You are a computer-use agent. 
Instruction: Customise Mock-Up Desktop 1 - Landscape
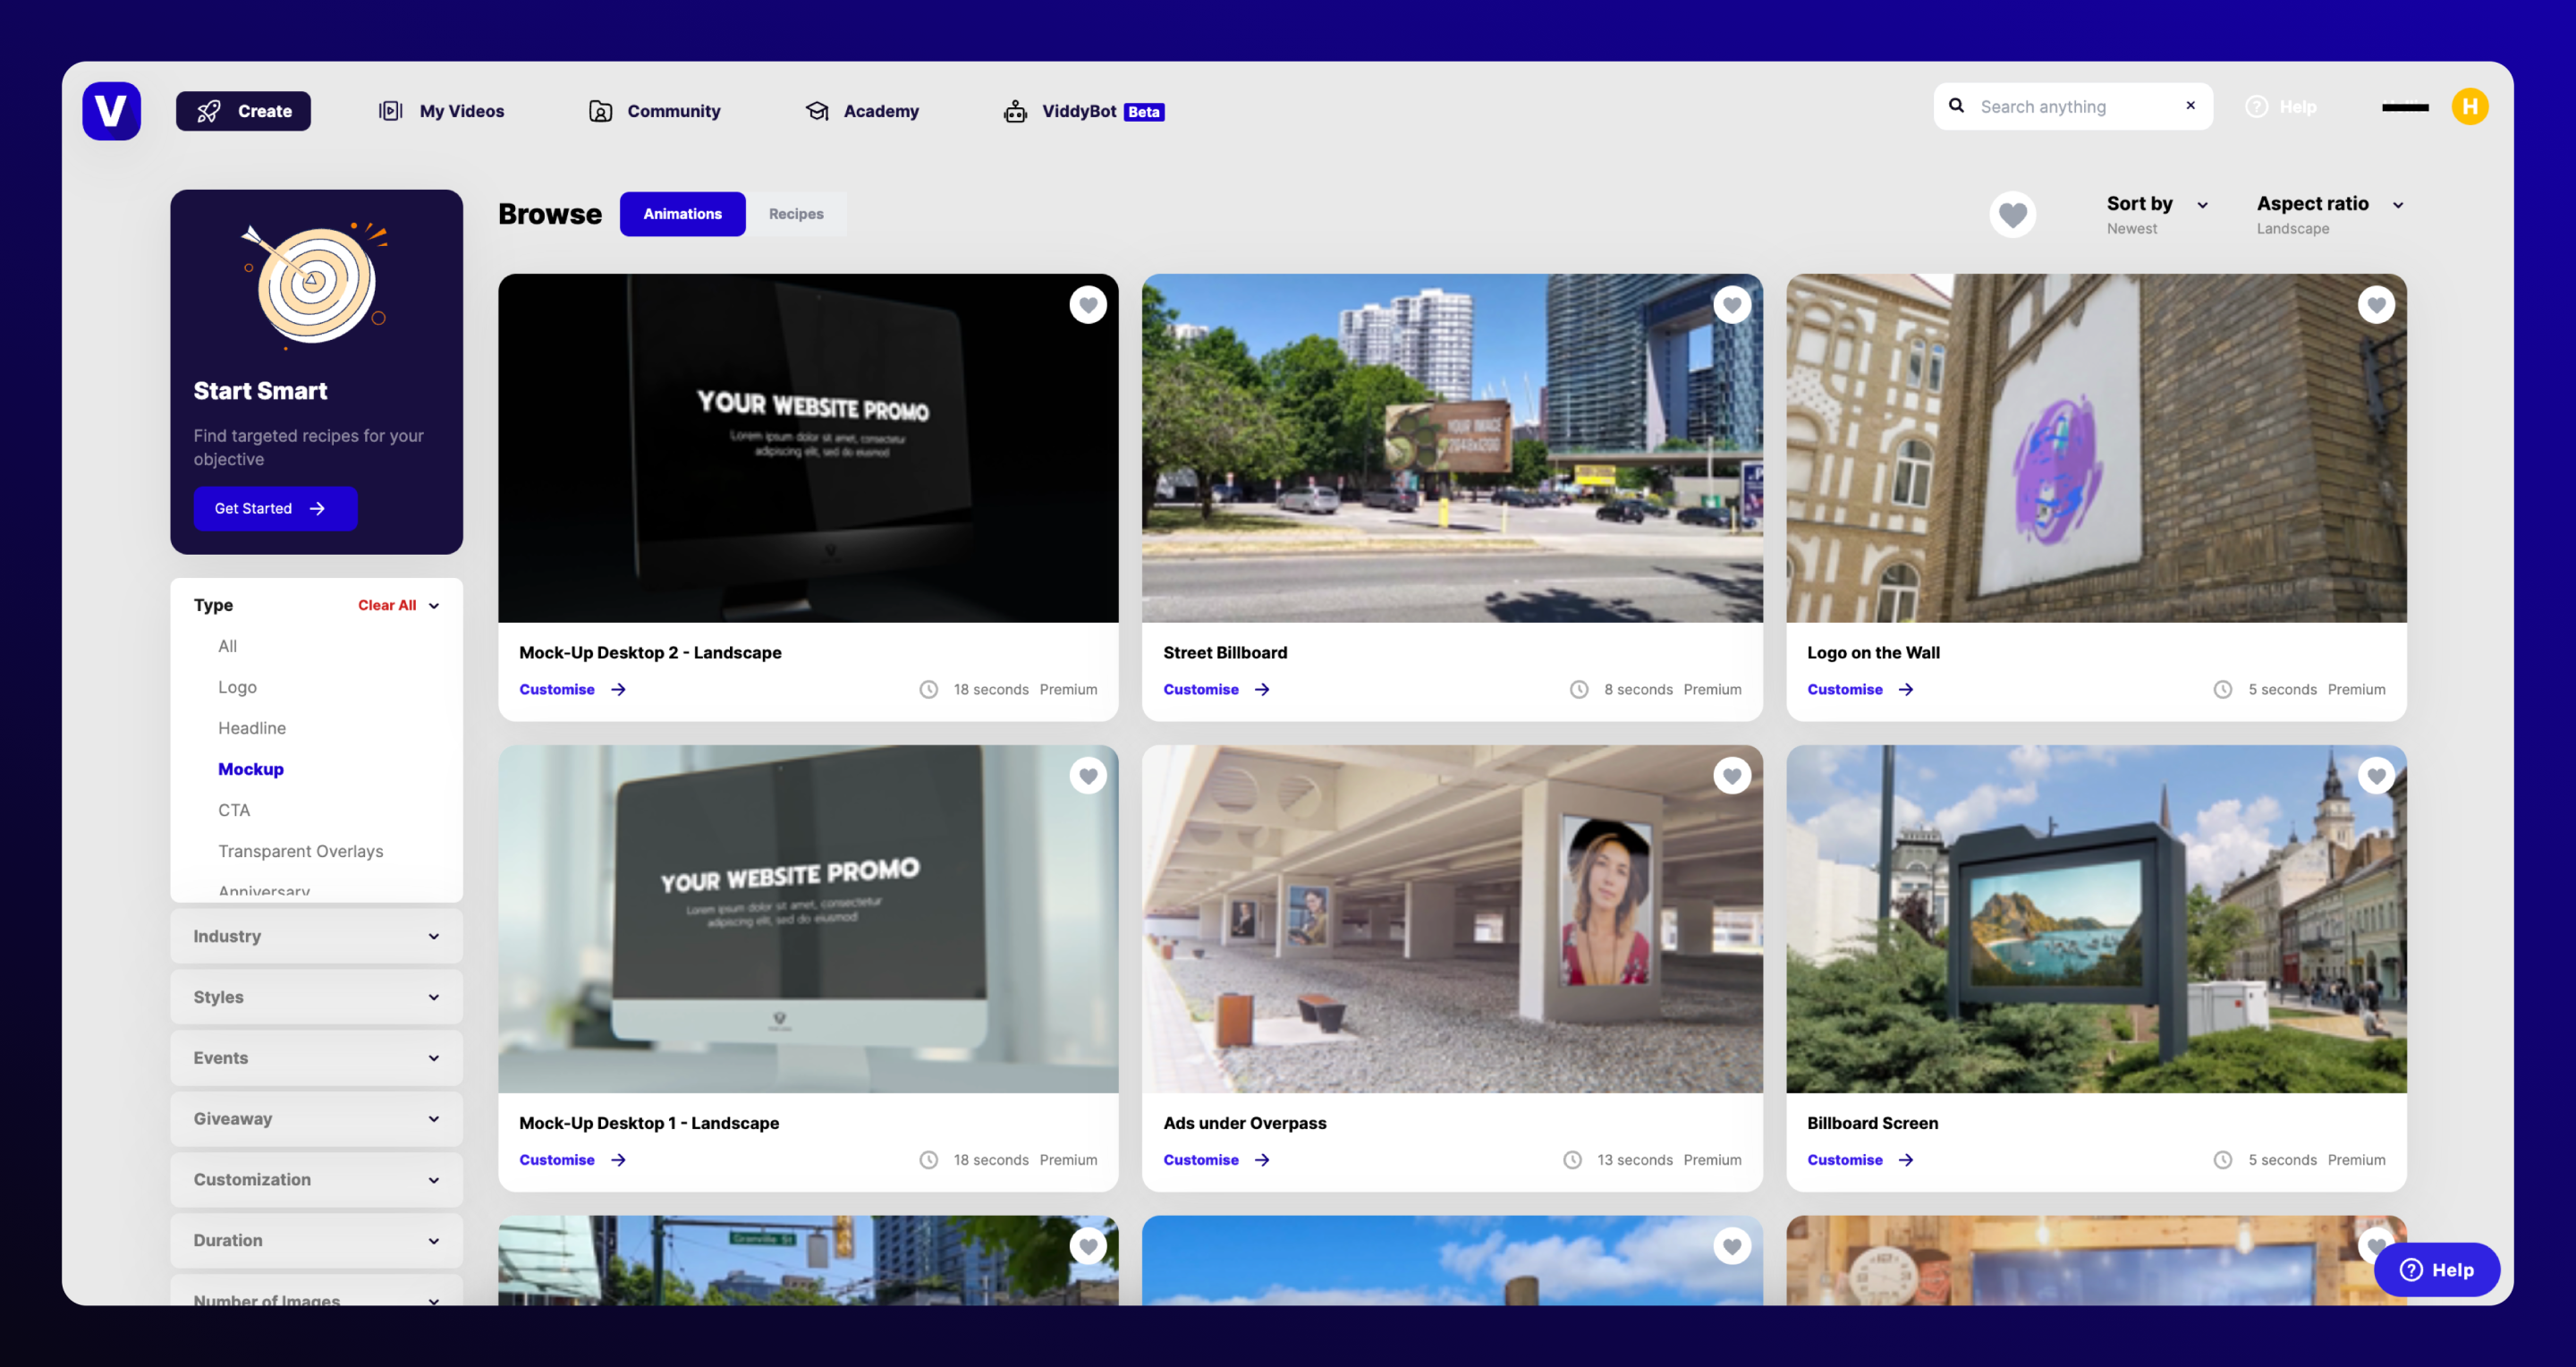point(573,1160)
